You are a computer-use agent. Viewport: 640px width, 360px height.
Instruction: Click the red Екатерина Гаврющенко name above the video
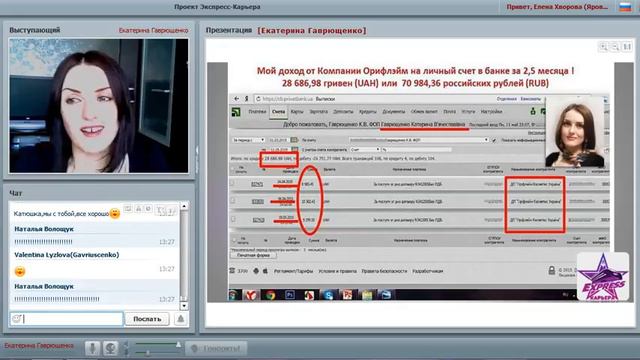pos(153,30)
